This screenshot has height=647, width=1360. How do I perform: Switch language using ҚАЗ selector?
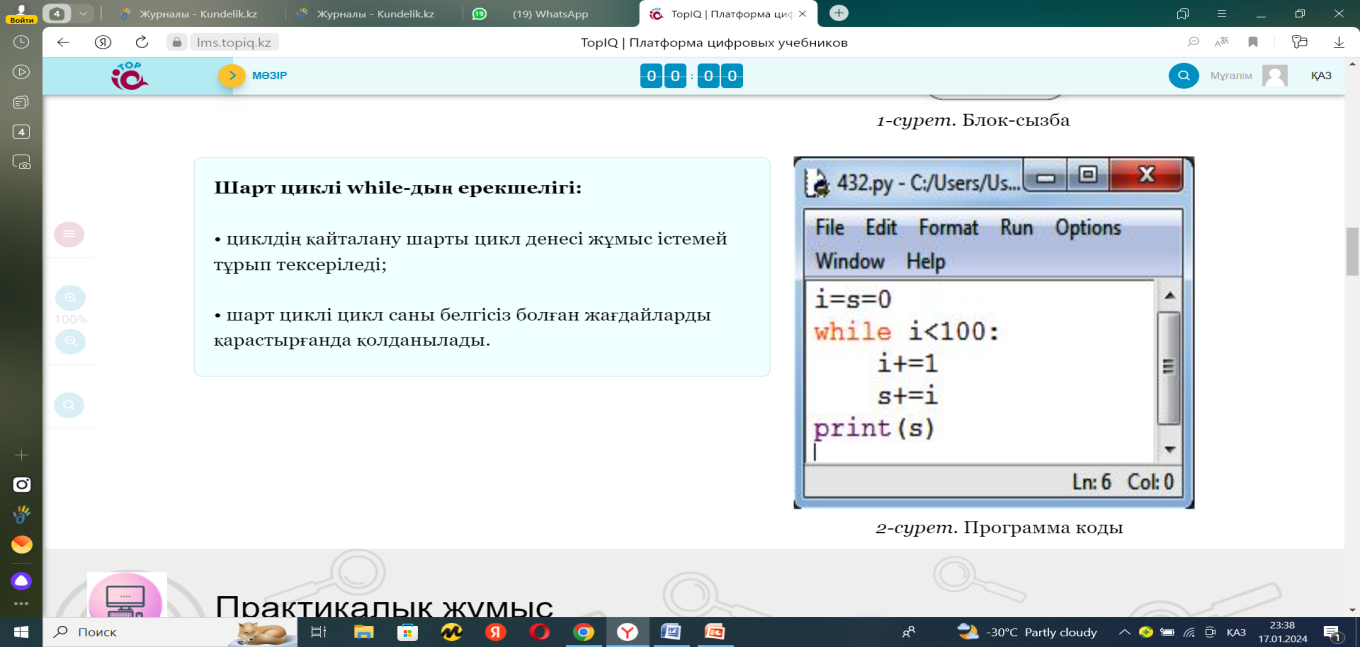click(1321, 76)
